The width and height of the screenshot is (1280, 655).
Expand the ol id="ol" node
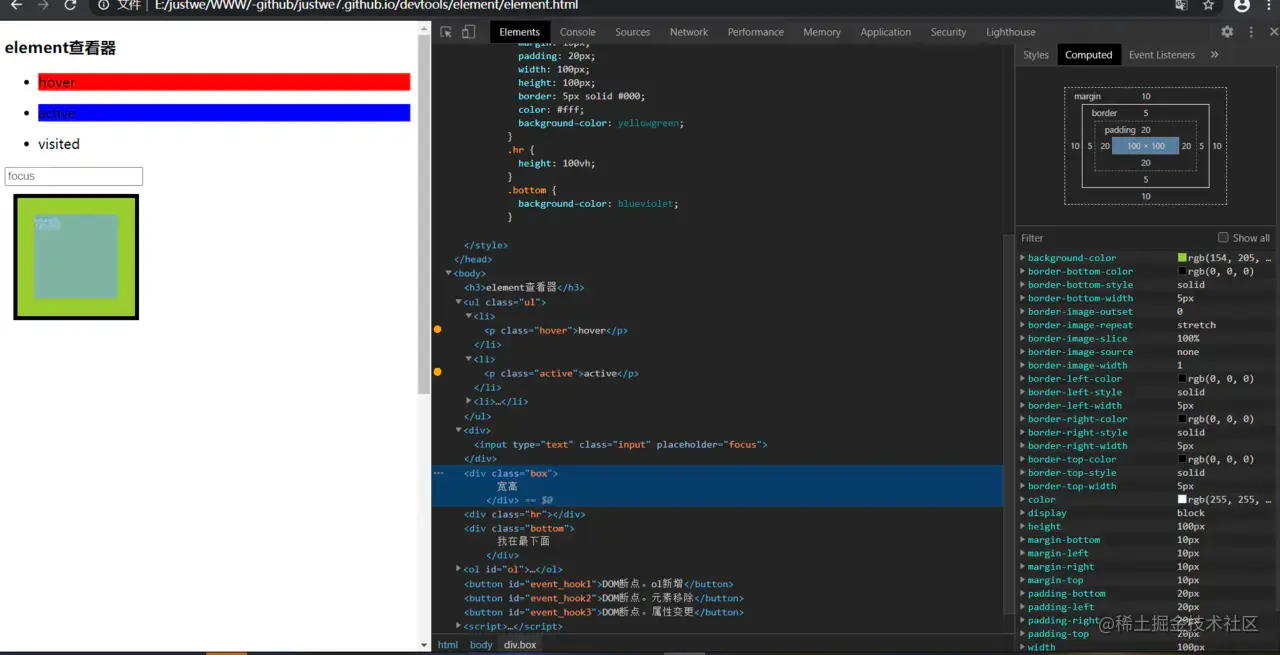coord(459,569)
